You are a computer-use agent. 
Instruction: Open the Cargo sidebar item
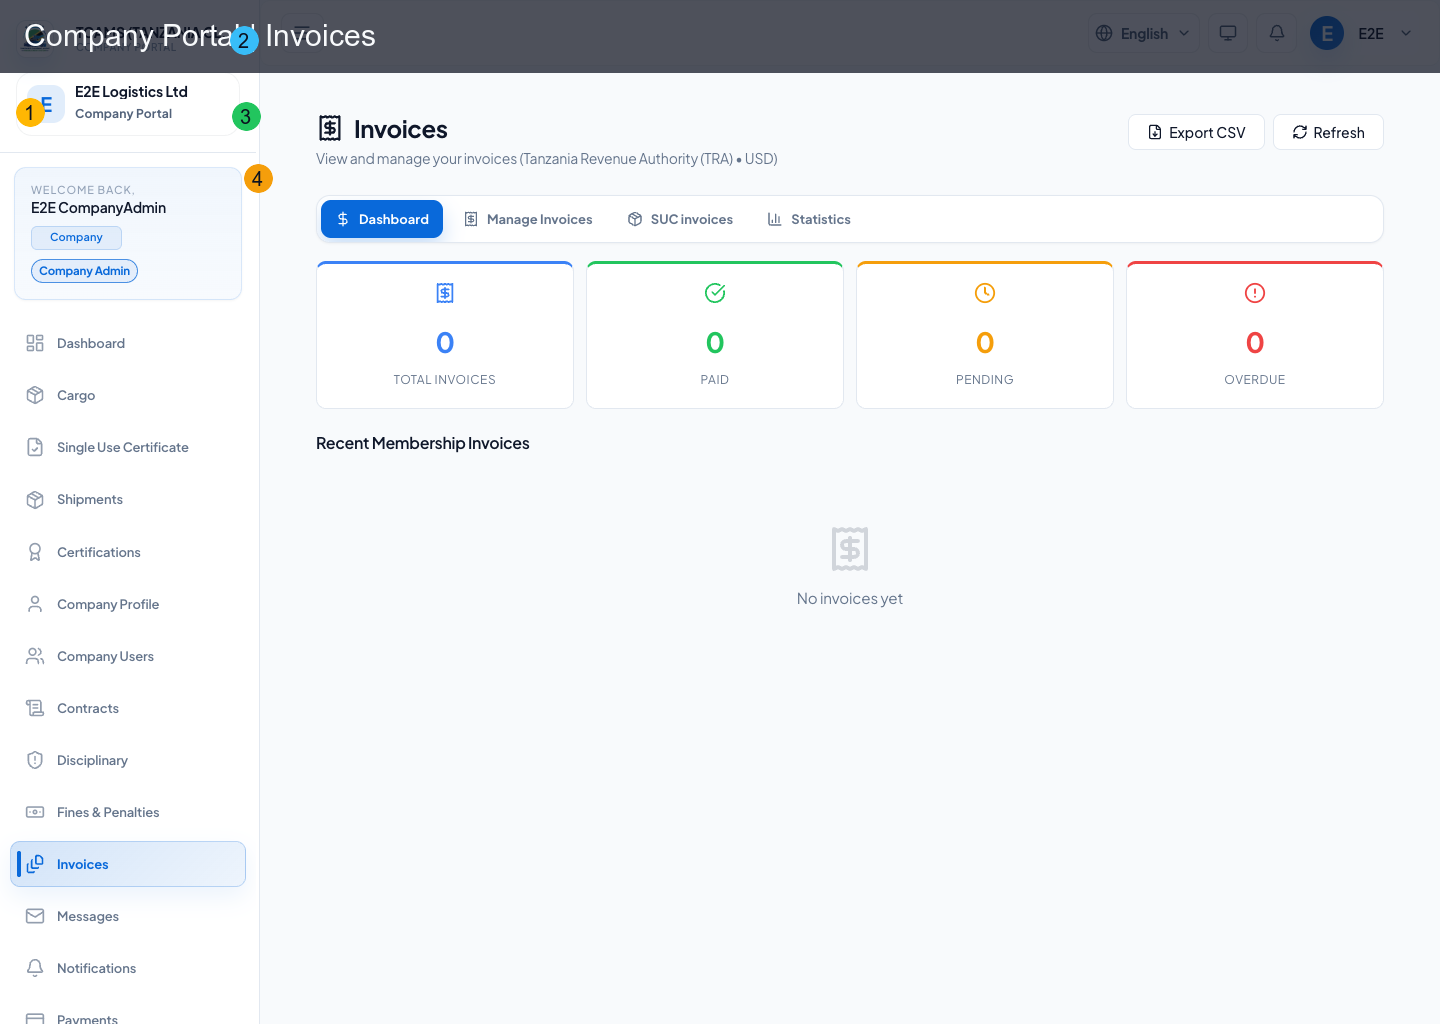[128, 395]
